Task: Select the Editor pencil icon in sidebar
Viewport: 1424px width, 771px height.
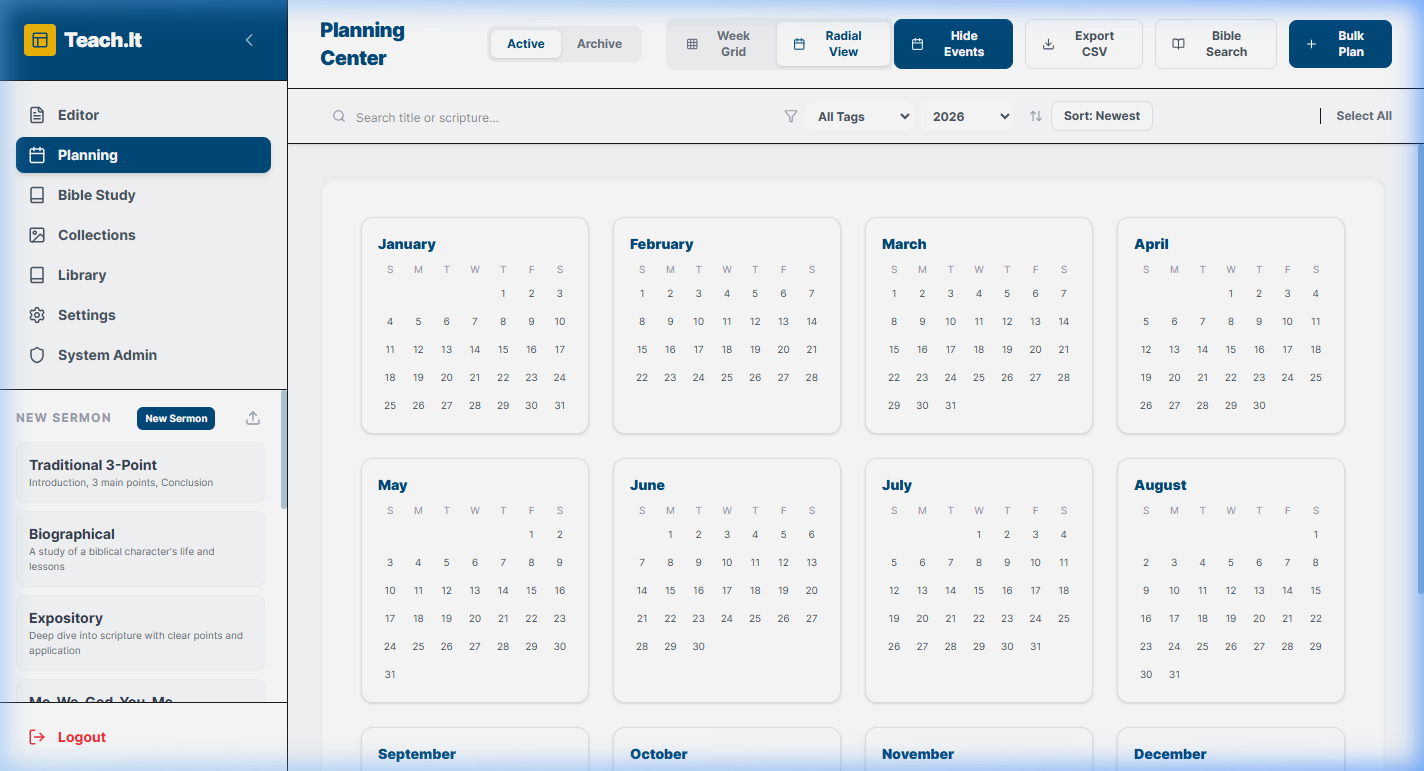Action: coord(38,114)
